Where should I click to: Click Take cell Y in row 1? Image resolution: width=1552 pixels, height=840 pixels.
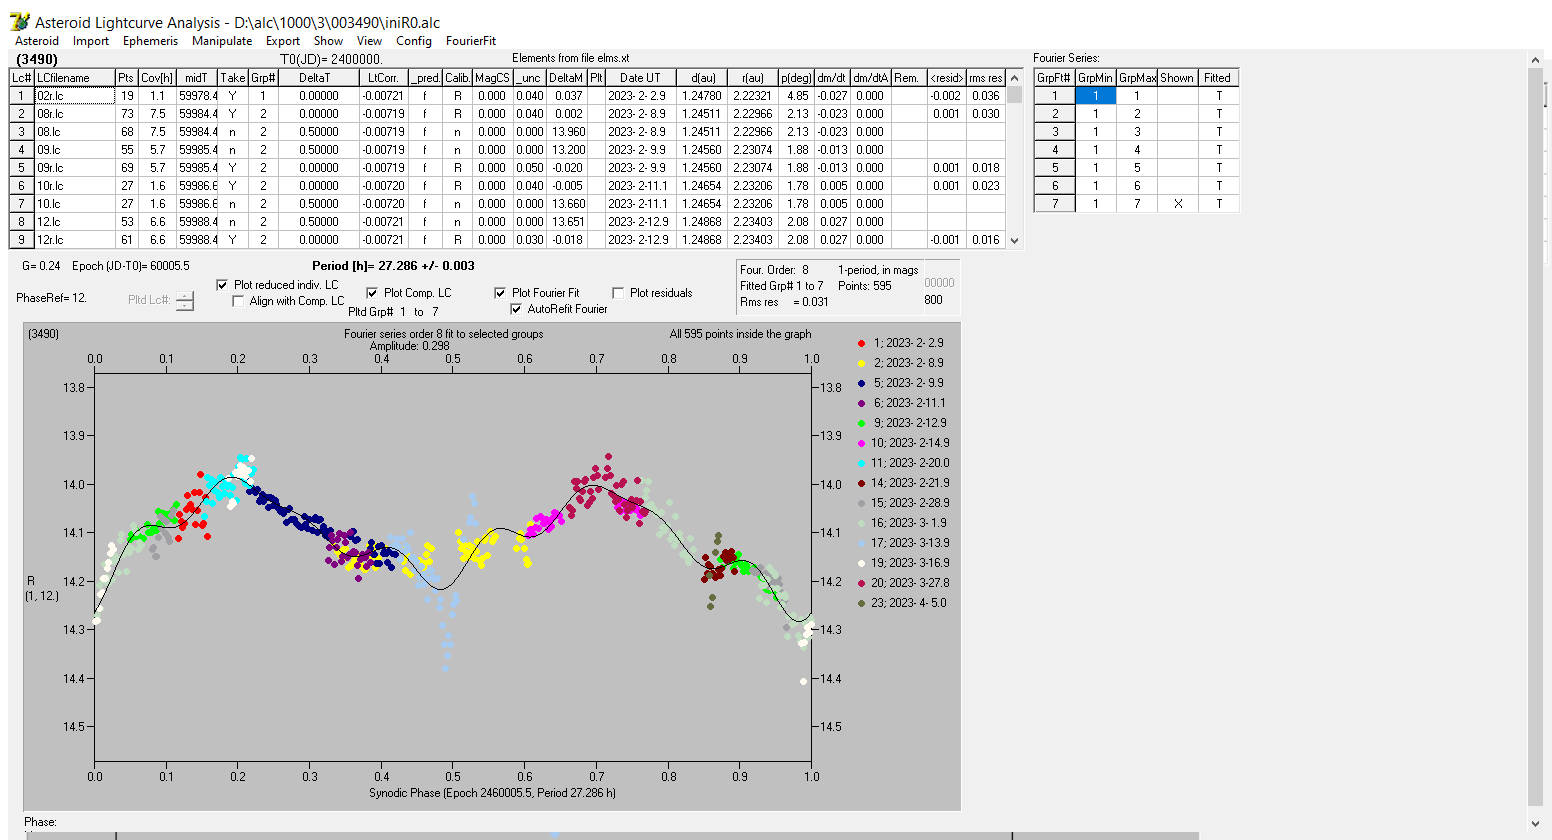click(x=232, y=96)
